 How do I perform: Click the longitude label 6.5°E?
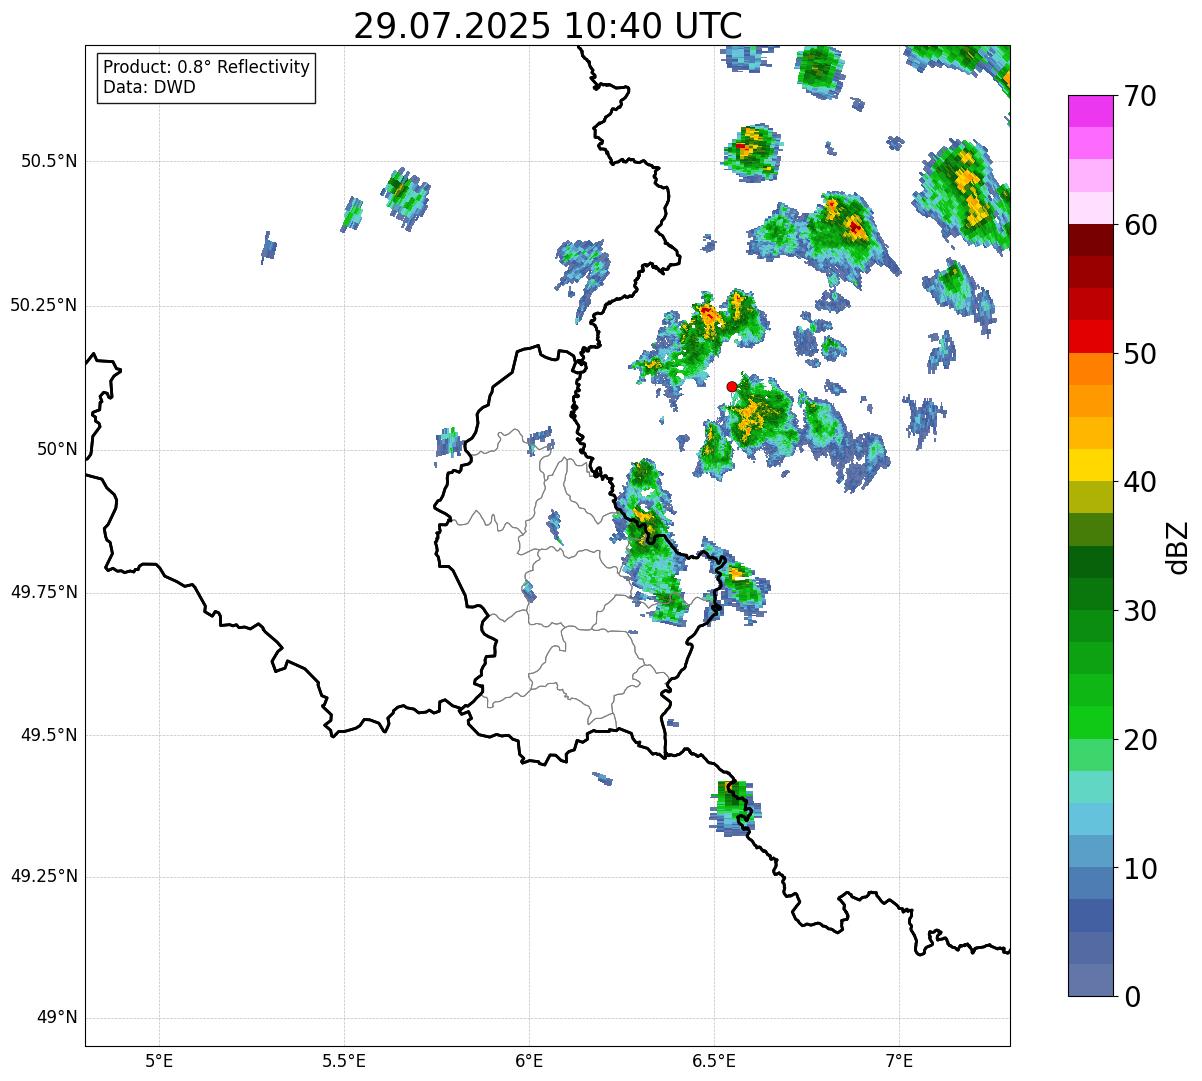pyautogui.click(x=714, y=1061)
